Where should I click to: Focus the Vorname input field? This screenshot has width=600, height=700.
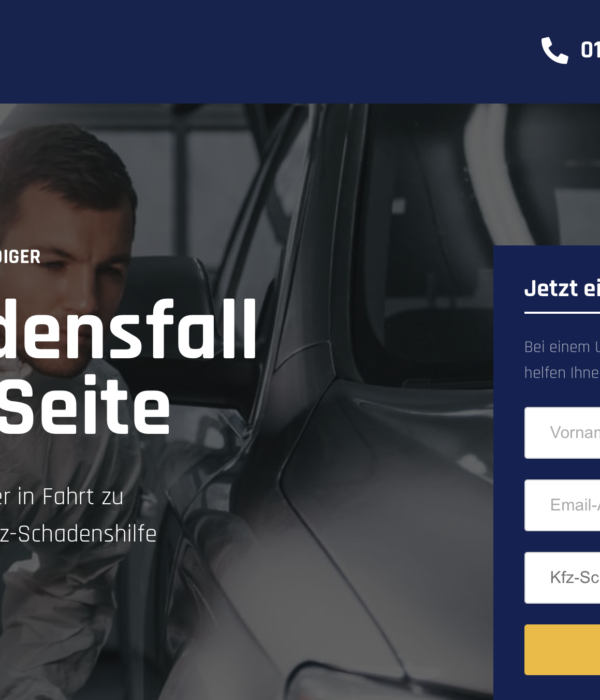click(x=562, y=433)
